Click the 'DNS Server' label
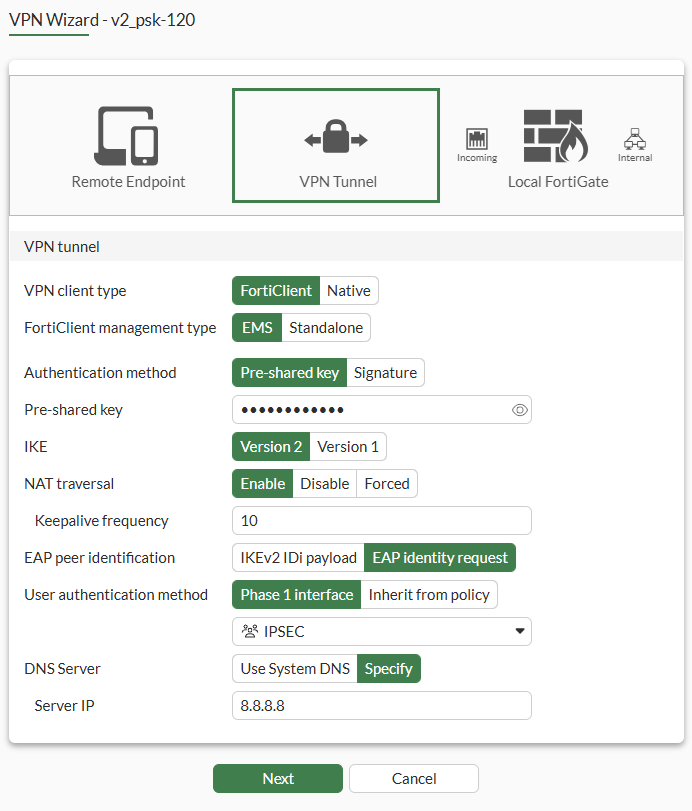The width and height of the screenshot is (692, 811). click(x=62, y=669)
